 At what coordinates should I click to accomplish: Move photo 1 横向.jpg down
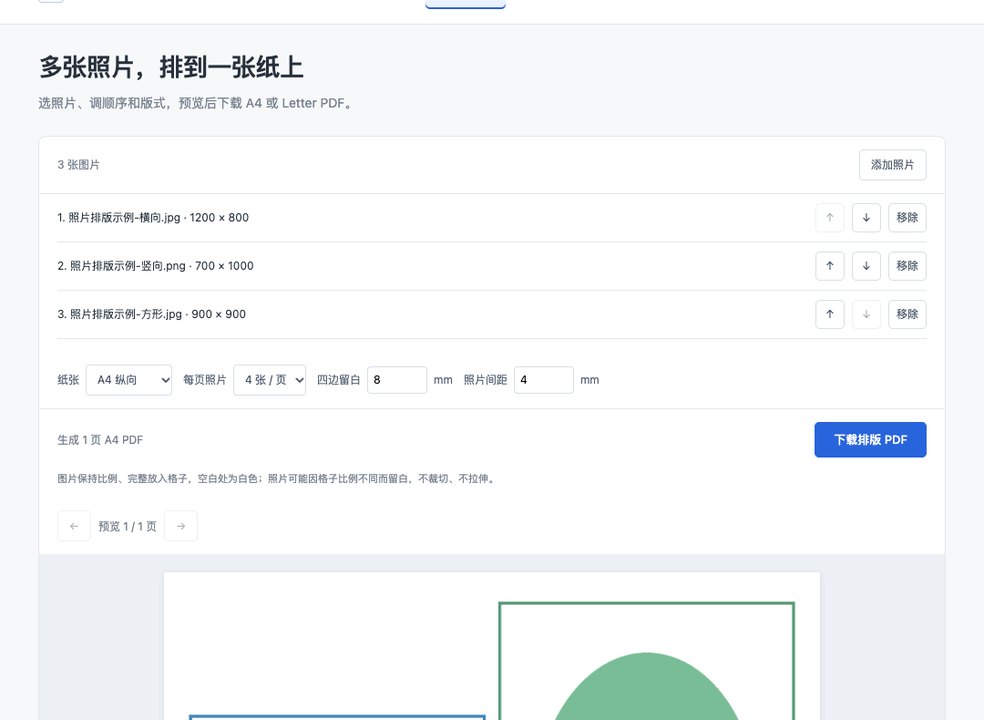pos(866,218)
